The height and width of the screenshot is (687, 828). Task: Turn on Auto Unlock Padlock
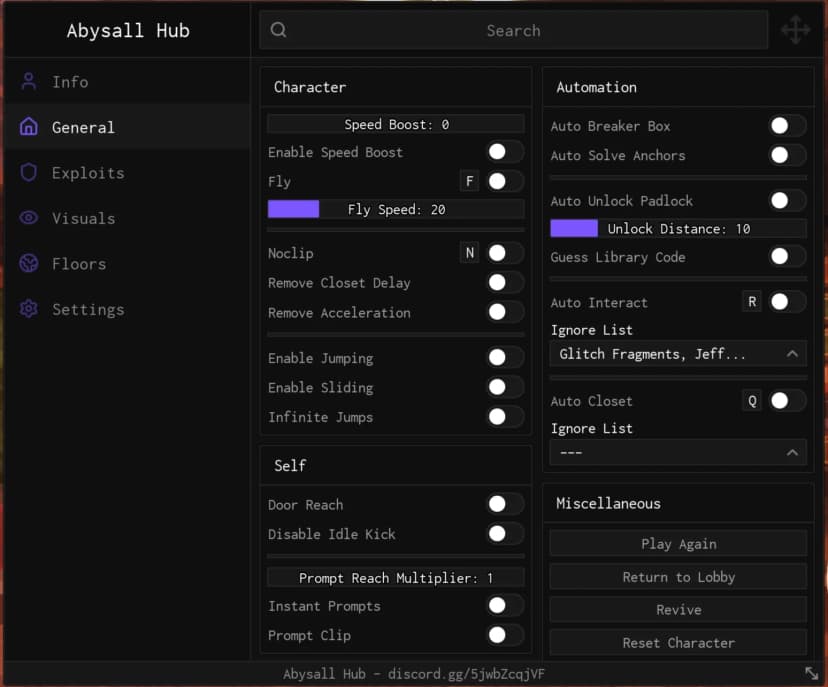point(788,201)
